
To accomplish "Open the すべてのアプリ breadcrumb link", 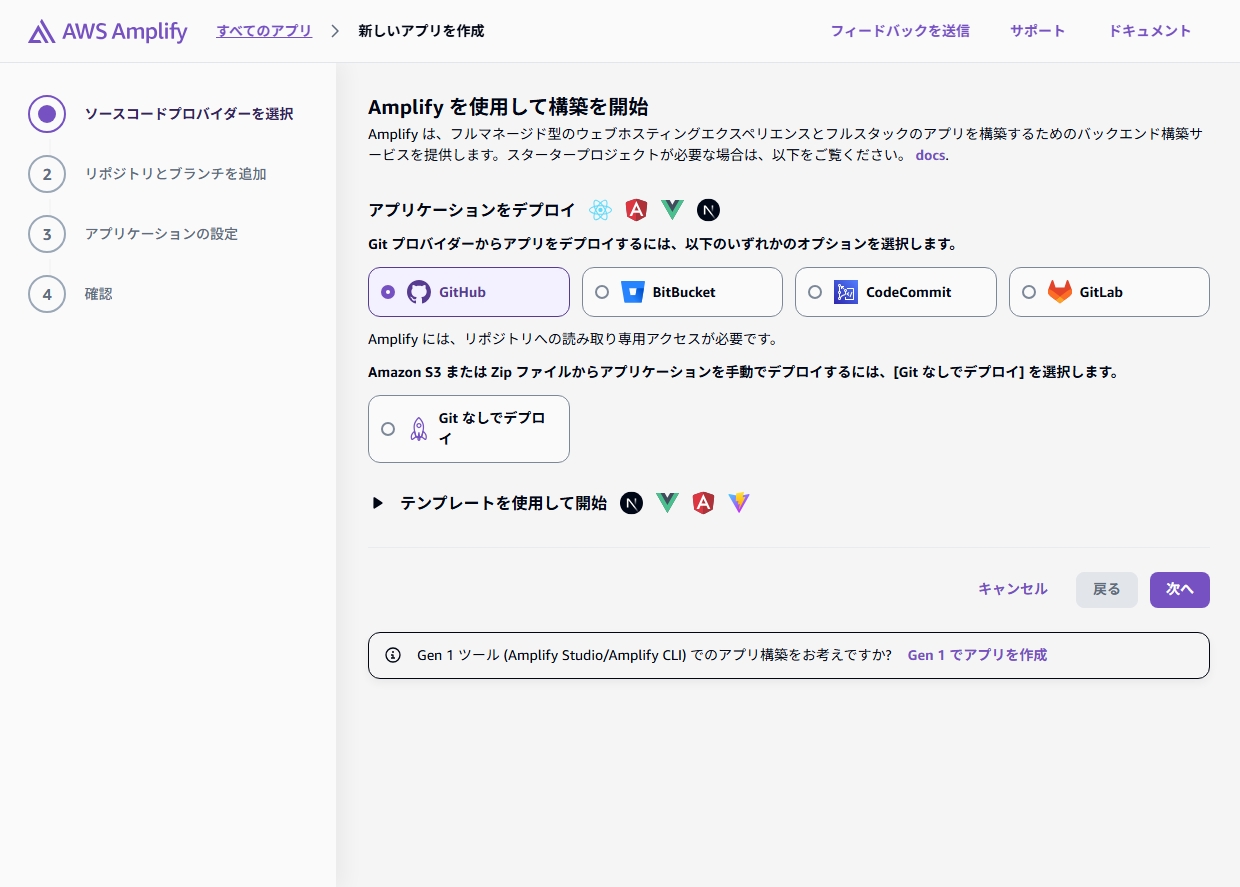I will click(x=264, y=31).
